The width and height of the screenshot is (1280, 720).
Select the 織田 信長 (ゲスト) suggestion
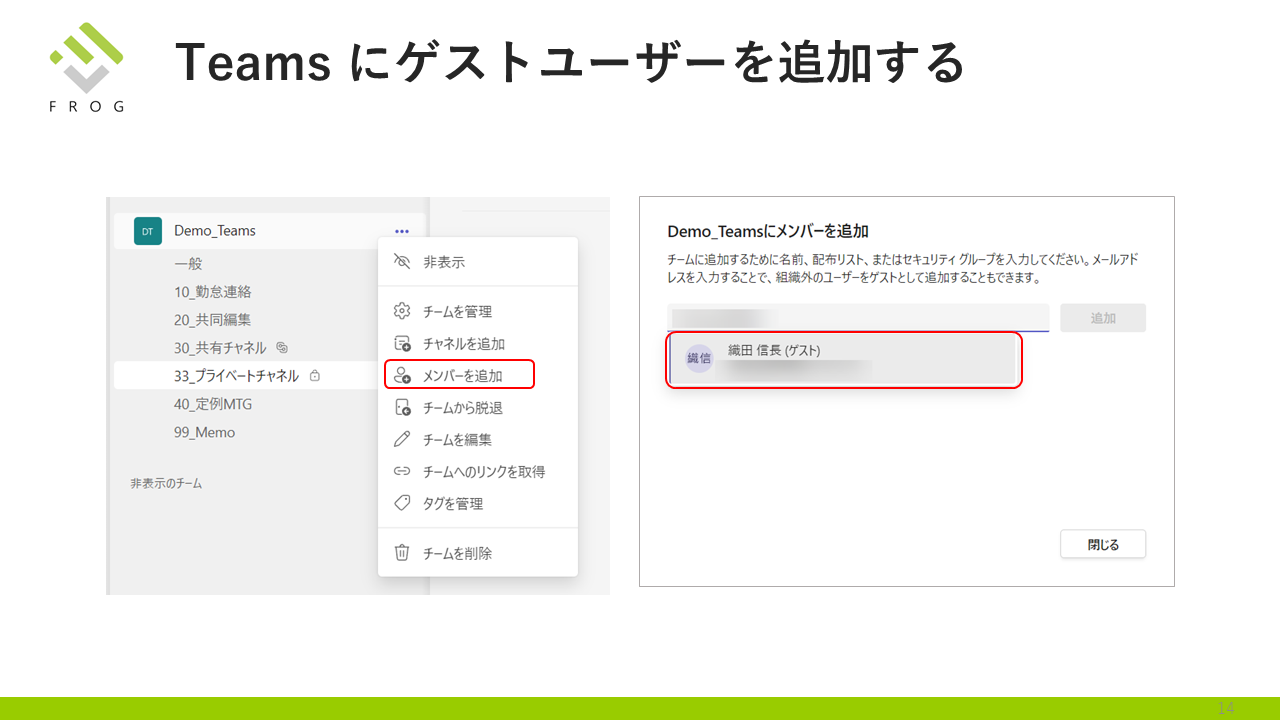pos(843,360)
